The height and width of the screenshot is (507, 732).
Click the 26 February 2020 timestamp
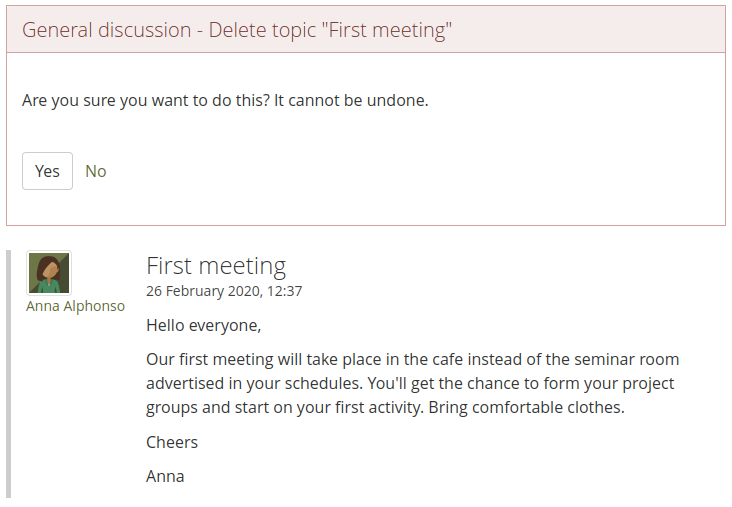(224, 291)
